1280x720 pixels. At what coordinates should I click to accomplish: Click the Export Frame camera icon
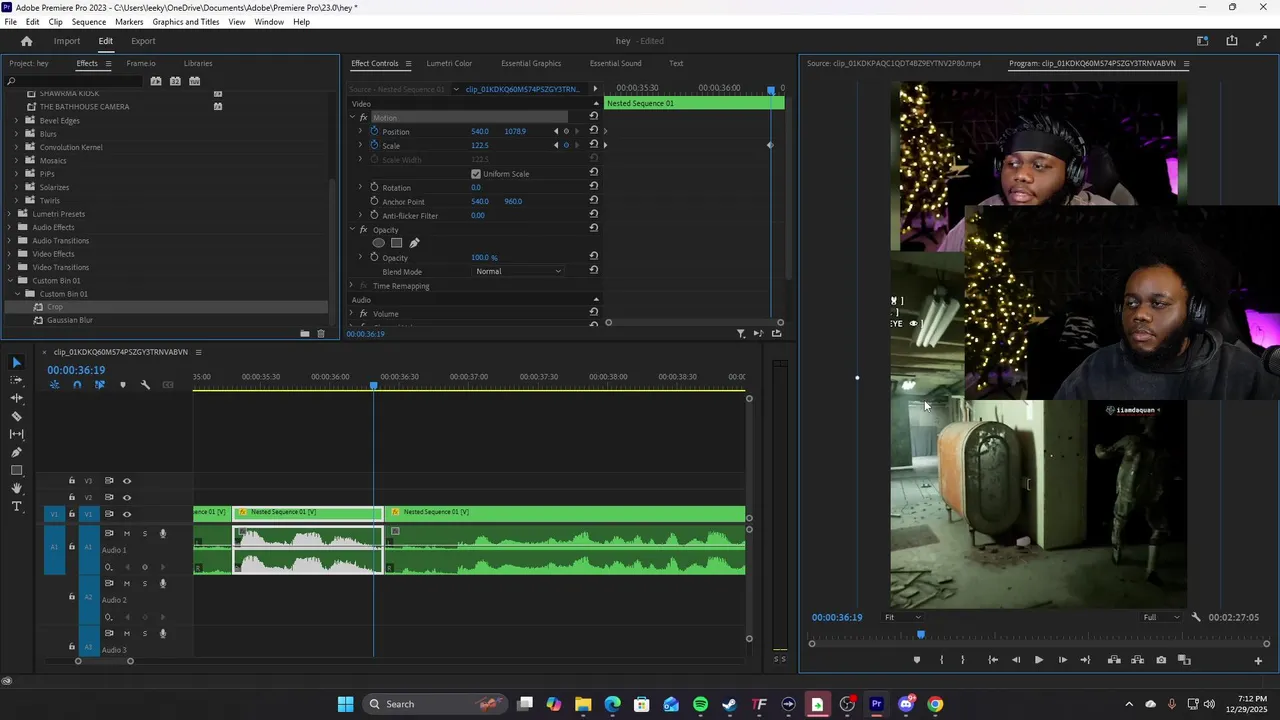click(x=1161, y=660)
